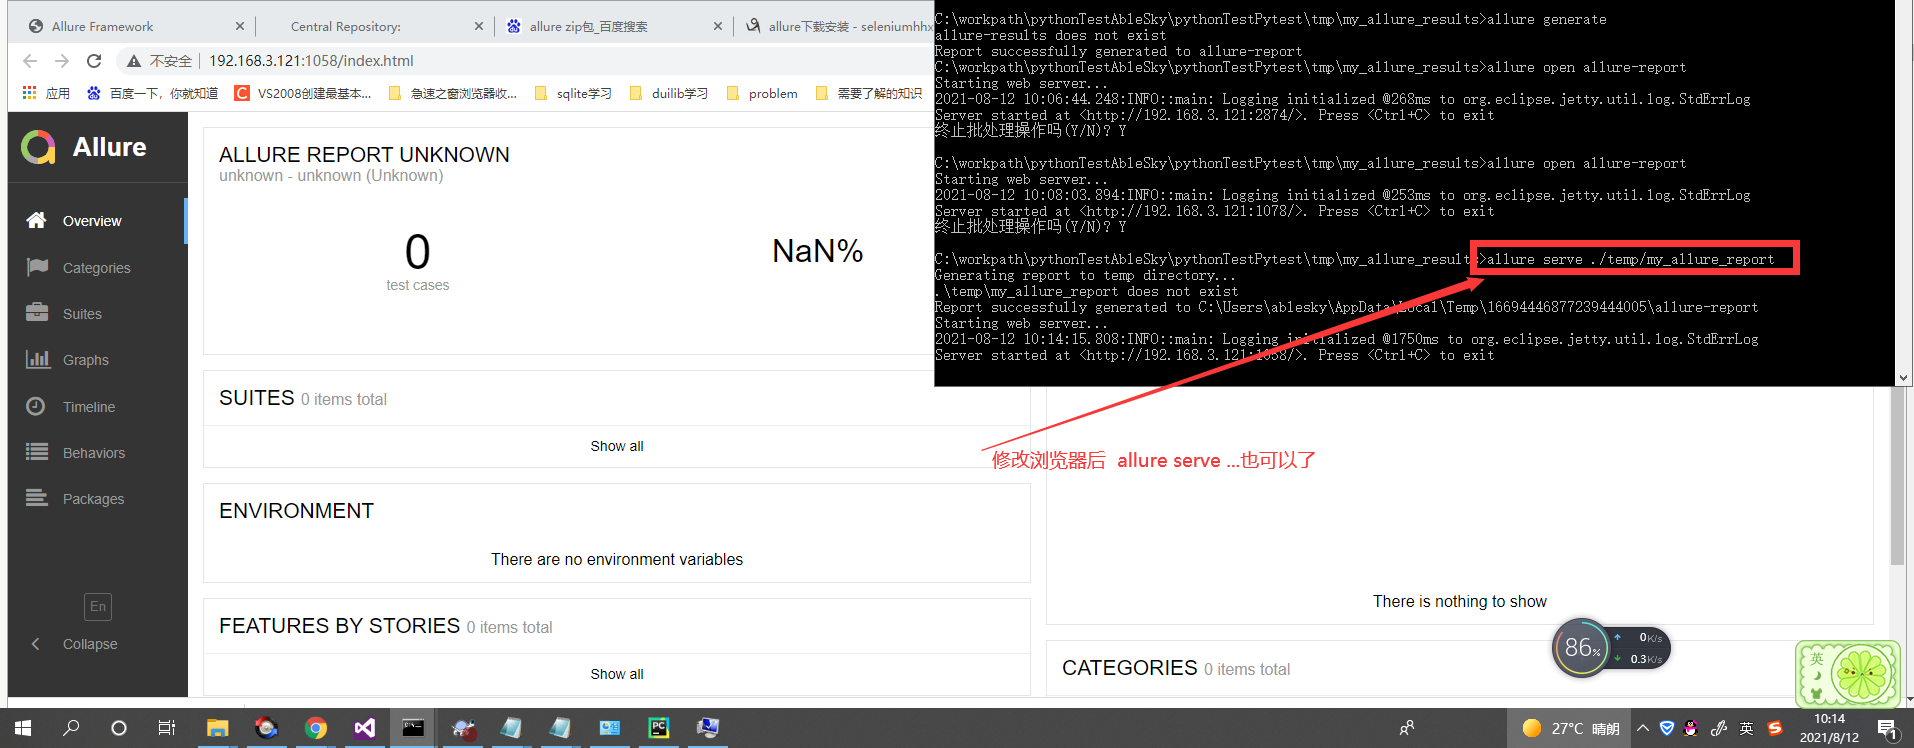Image resolution: width=1914 pixels, height=748 pixels.
Task: Switch to the Allure Framework tab
Action: [x=132, y=26]
